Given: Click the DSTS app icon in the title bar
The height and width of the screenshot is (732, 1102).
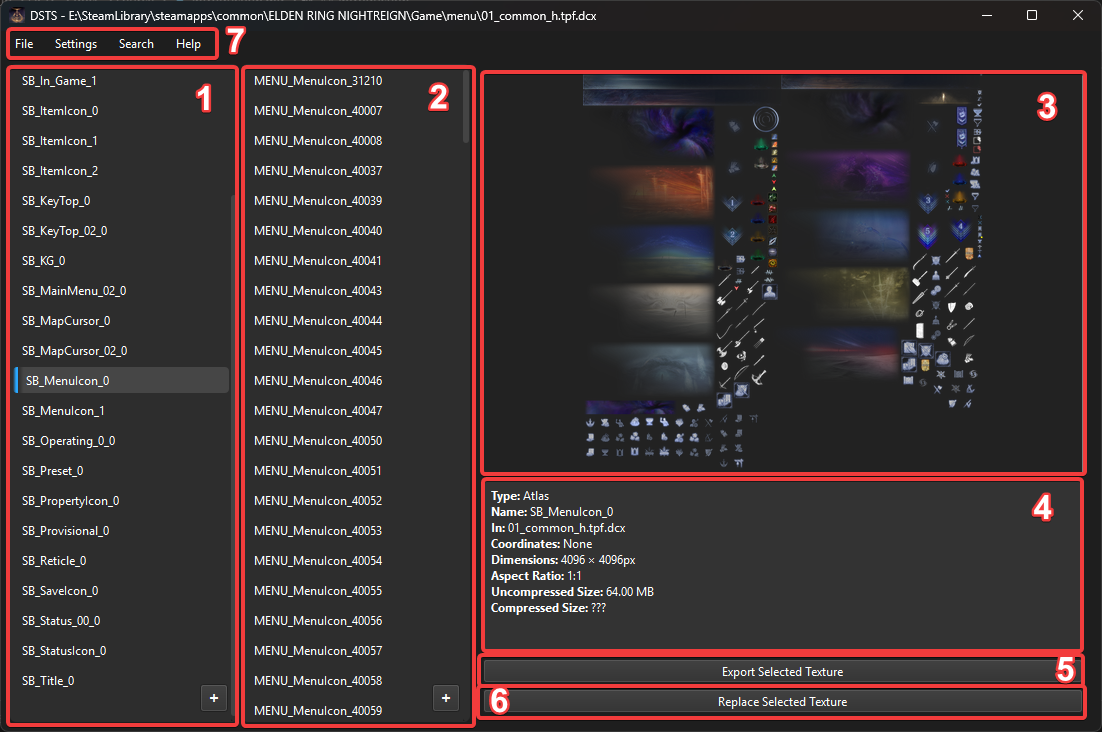Looking at the screenshot, I should click(16, 15).
